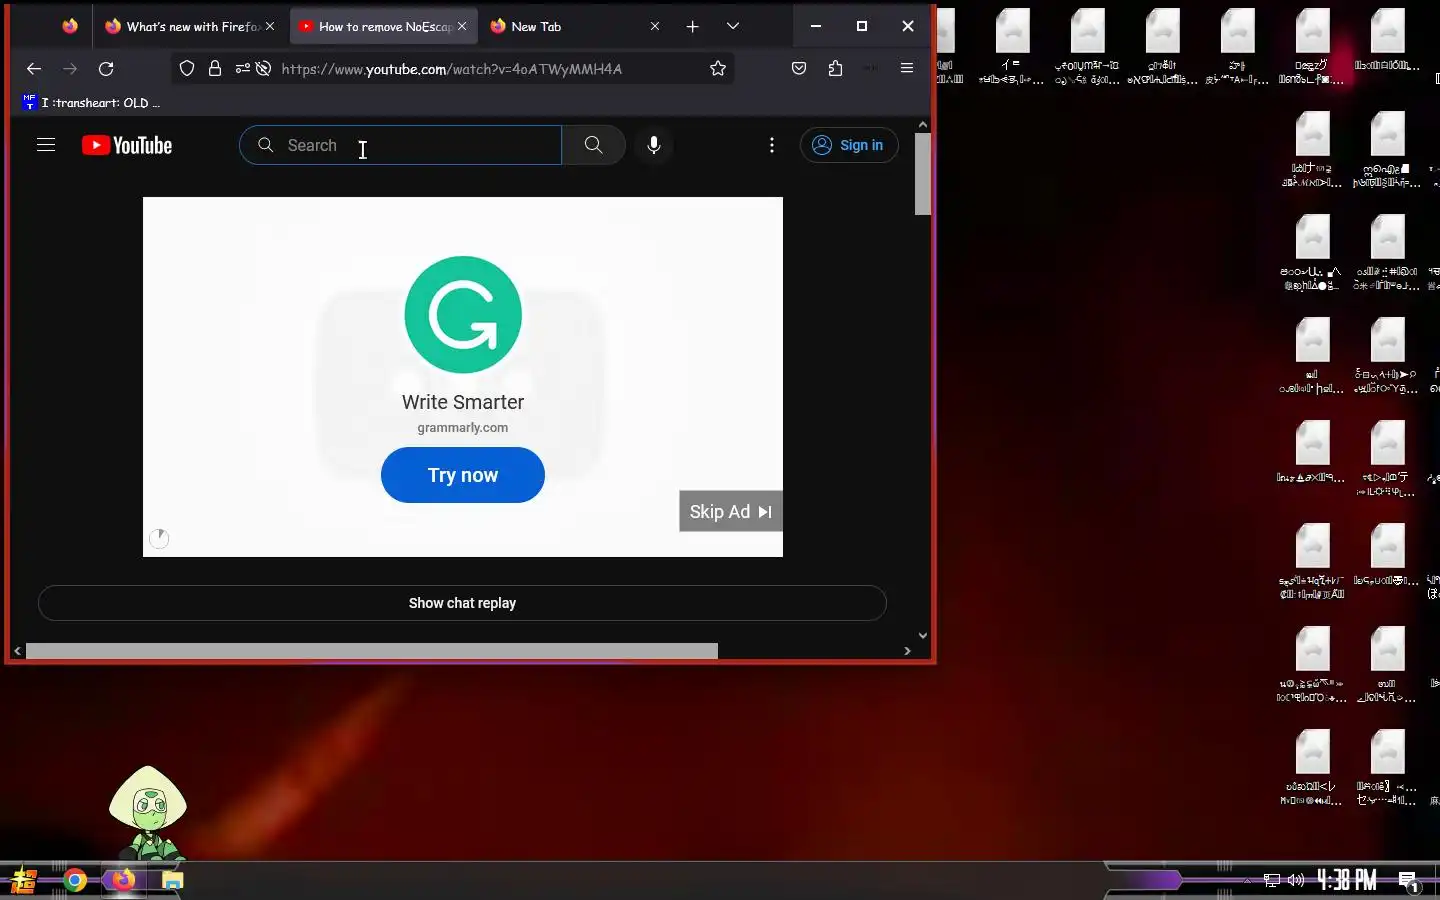Click the scroll down arrow of page
This screenshot has width=1440, height=900.
[x=923, y=635]
